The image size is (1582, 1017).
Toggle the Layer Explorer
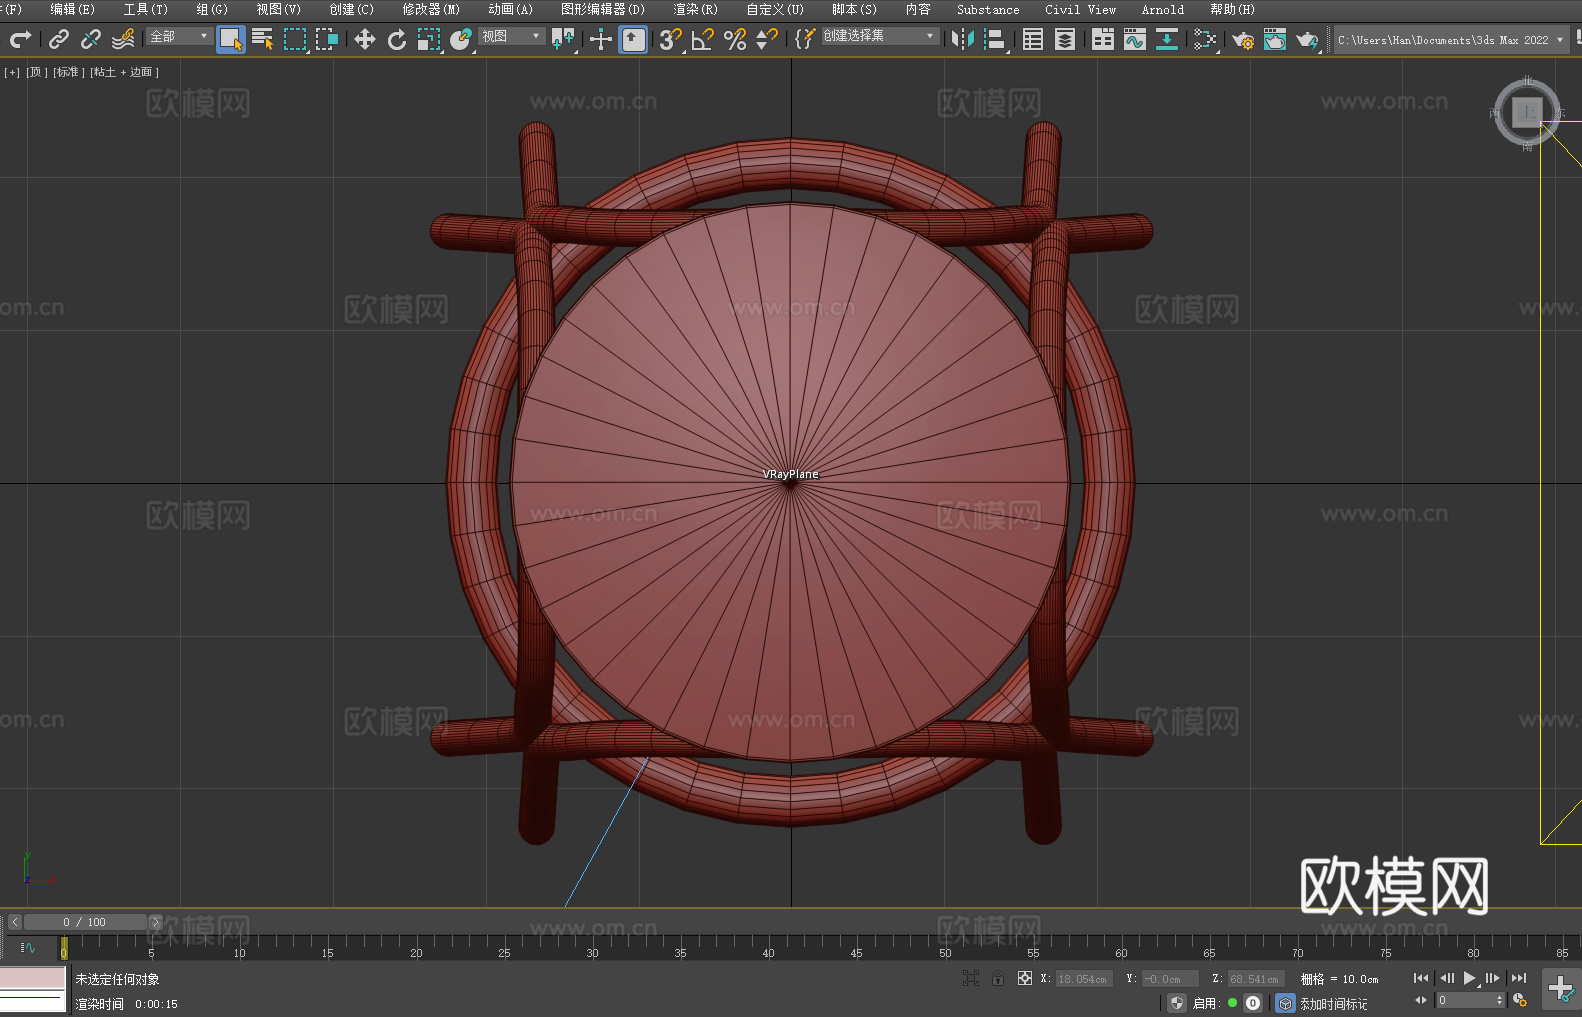click(1065, 39)
